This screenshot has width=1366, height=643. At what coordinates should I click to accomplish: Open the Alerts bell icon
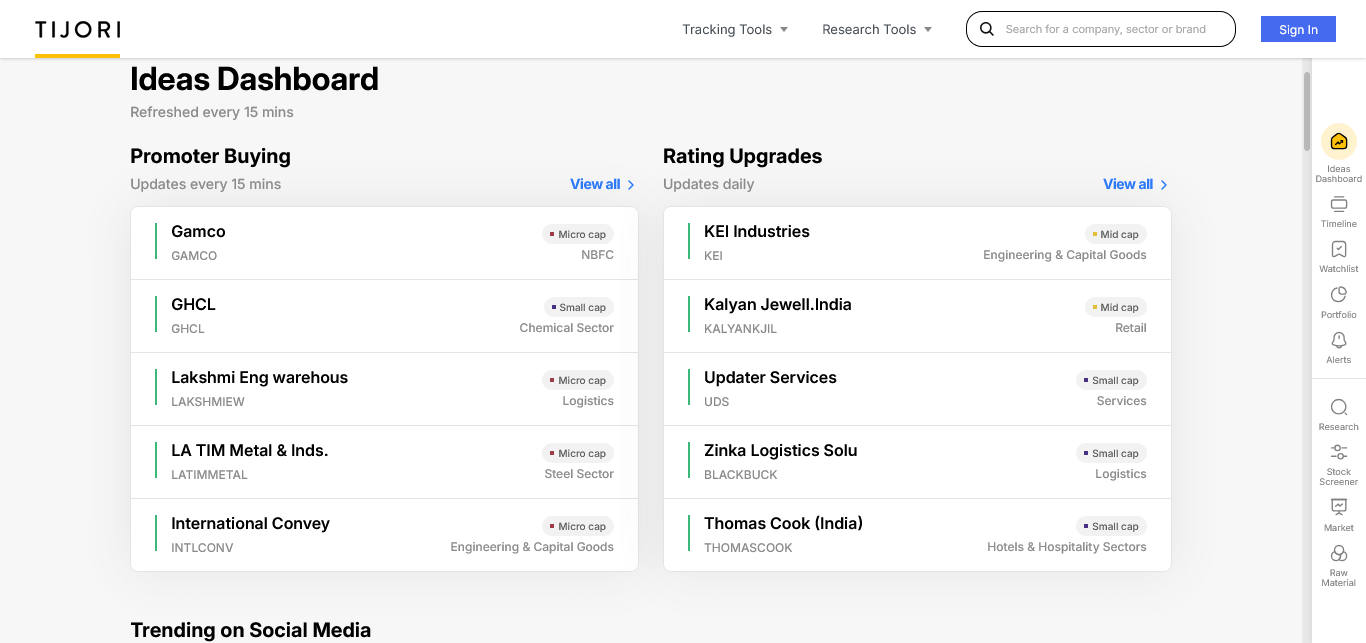(1338, 341)
